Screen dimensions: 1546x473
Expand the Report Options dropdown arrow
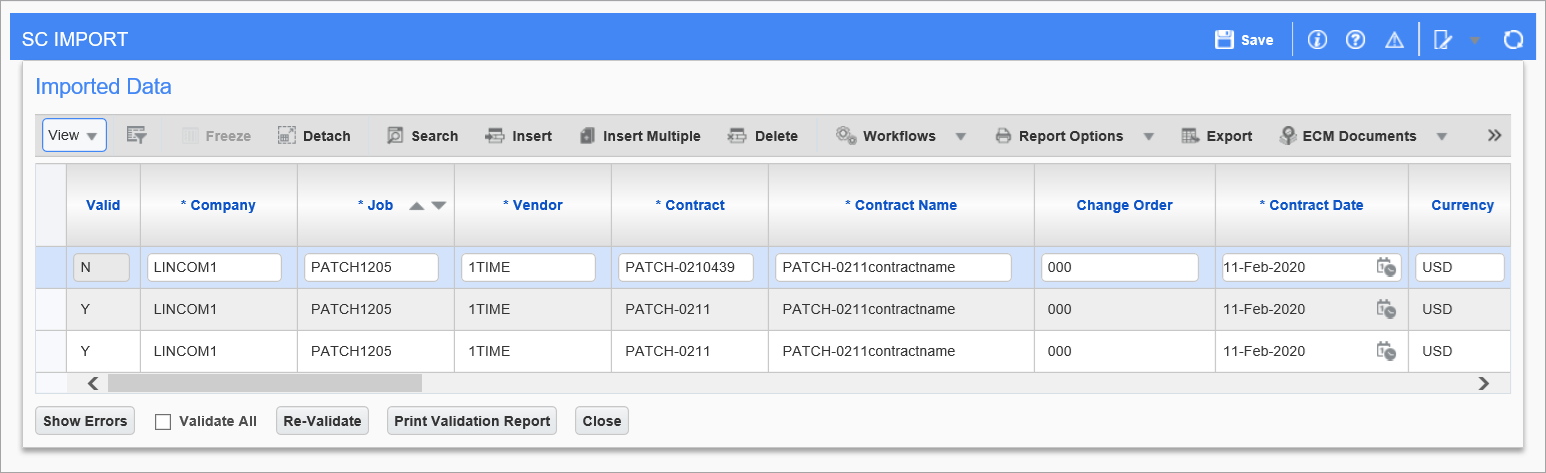(x=1148, y=136)
